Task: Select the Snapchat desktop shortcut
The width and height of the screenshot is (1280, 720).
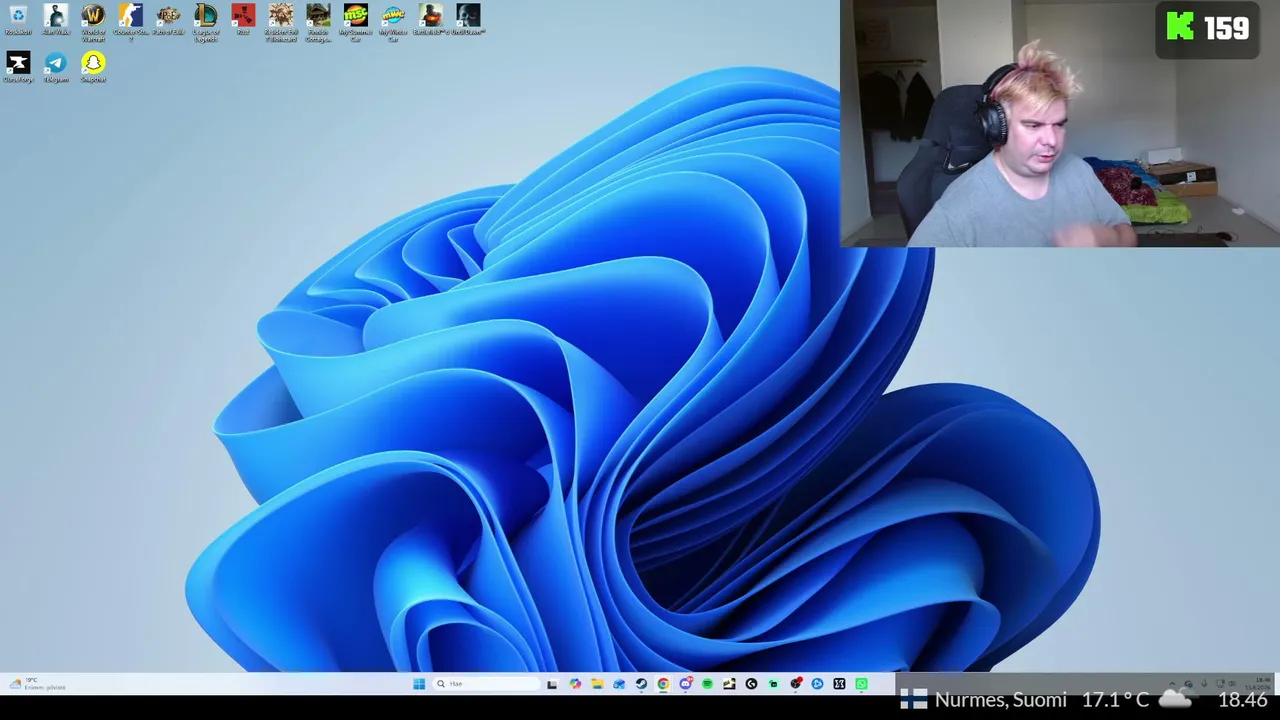Action: 93,67
